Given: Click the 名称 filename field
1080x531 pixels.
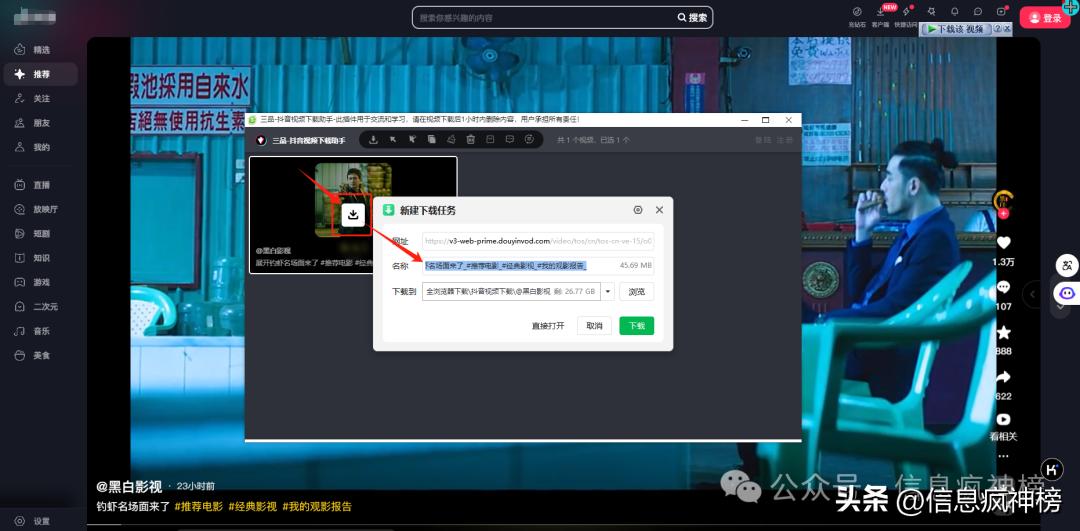Looking at the screenshot, I should 538,266.
